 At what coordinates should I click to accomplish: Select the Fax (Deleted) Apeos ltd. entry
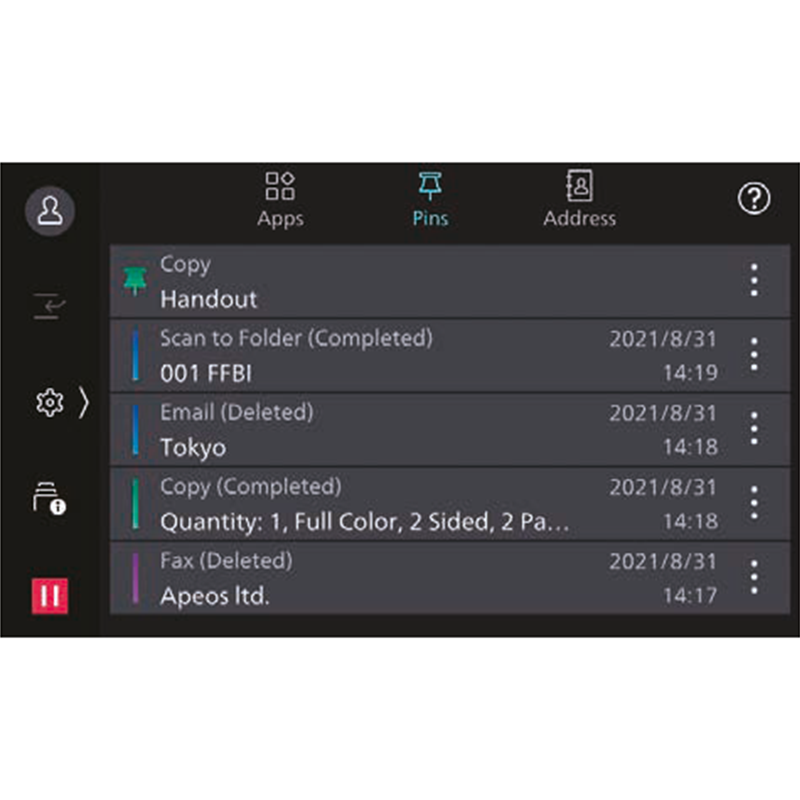pos(450,578)
